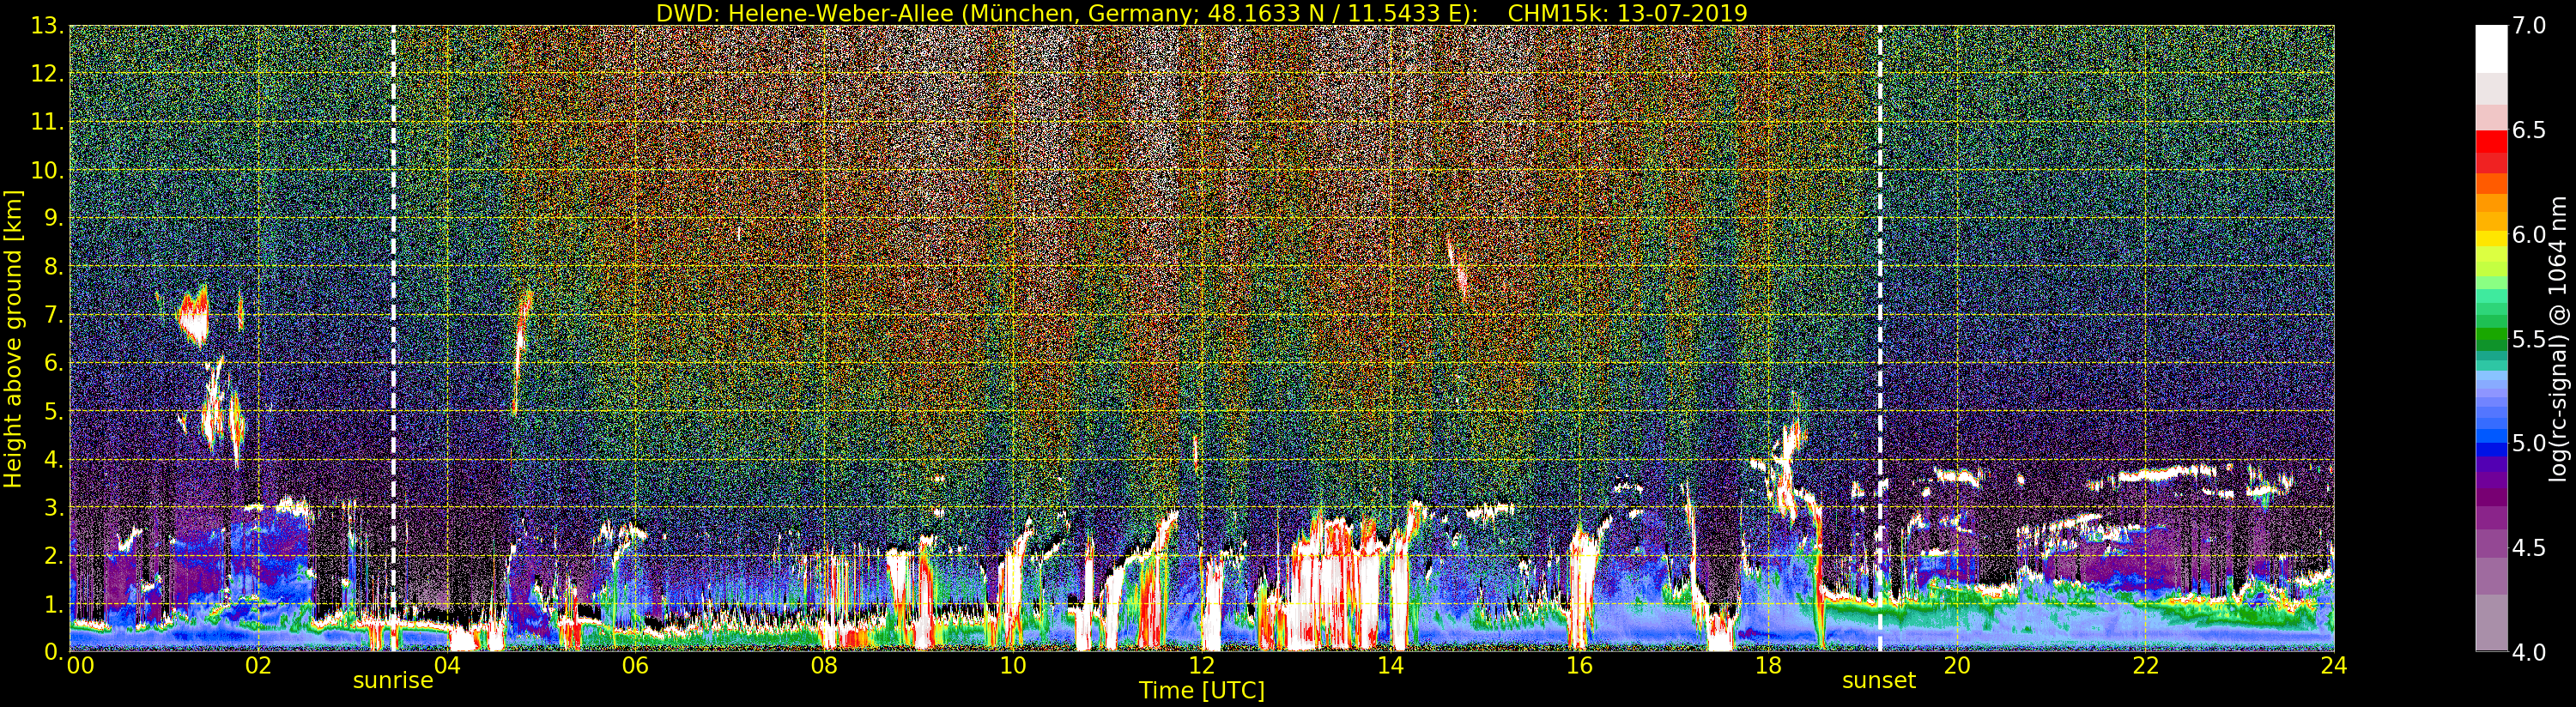
Task: Click the colorbar "4.0" value label
Action: click(2529, 652)
